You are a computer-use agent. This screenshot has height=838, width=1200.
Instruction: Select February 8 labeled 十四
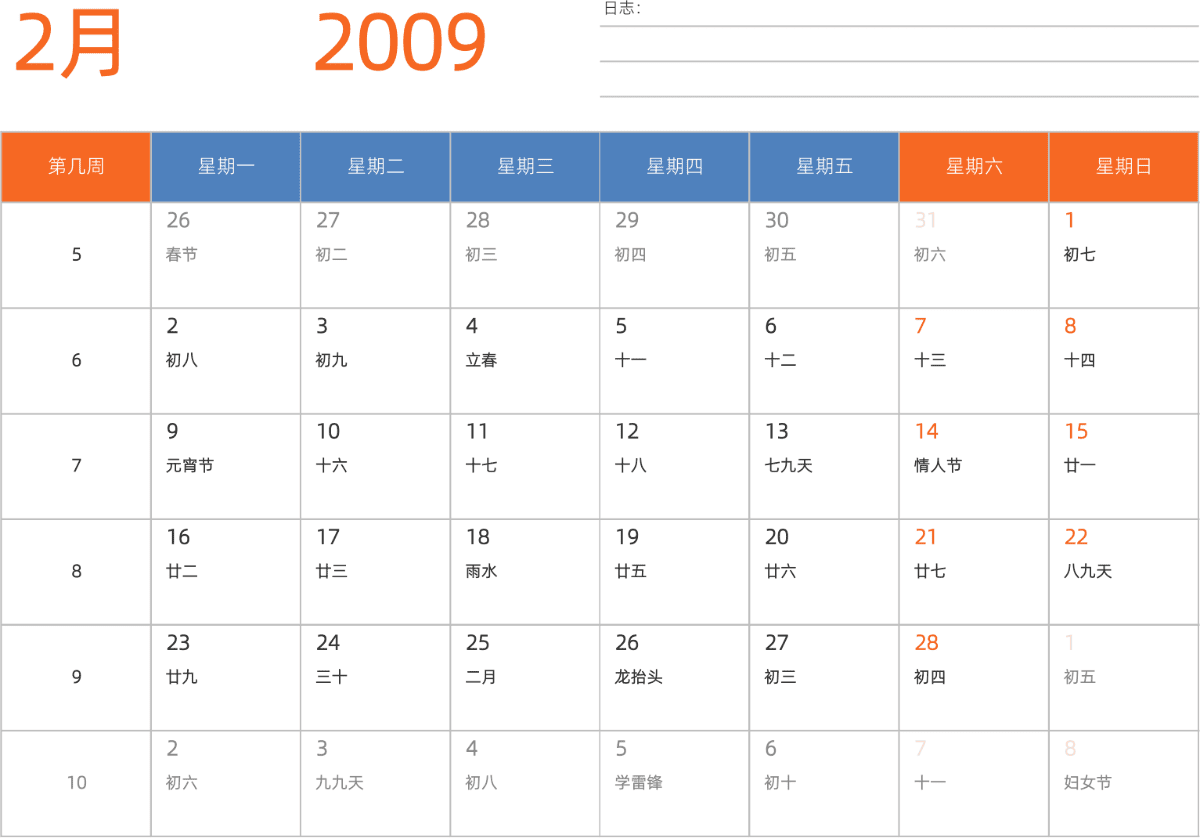pyautogui.click(x=1124, y=361)
